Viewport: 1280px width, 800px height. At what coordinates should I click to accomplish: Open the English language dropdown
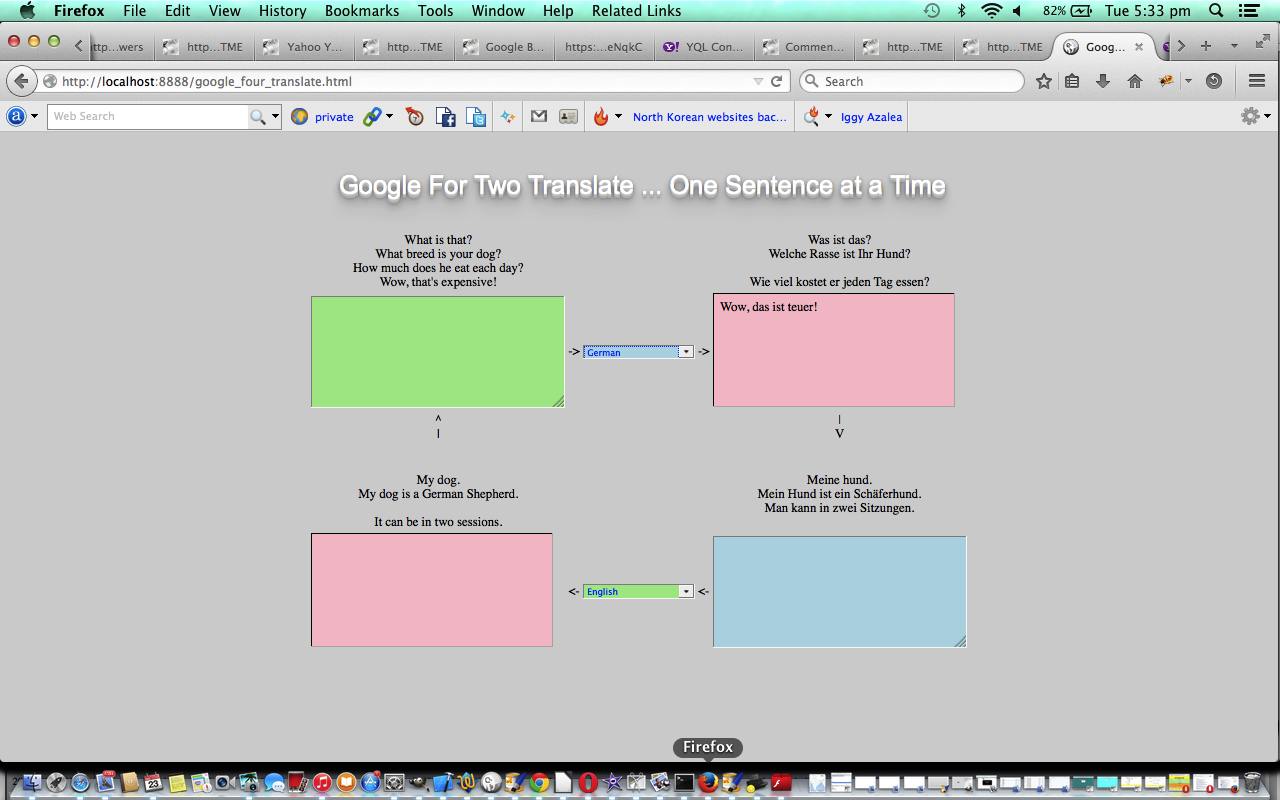638,591
